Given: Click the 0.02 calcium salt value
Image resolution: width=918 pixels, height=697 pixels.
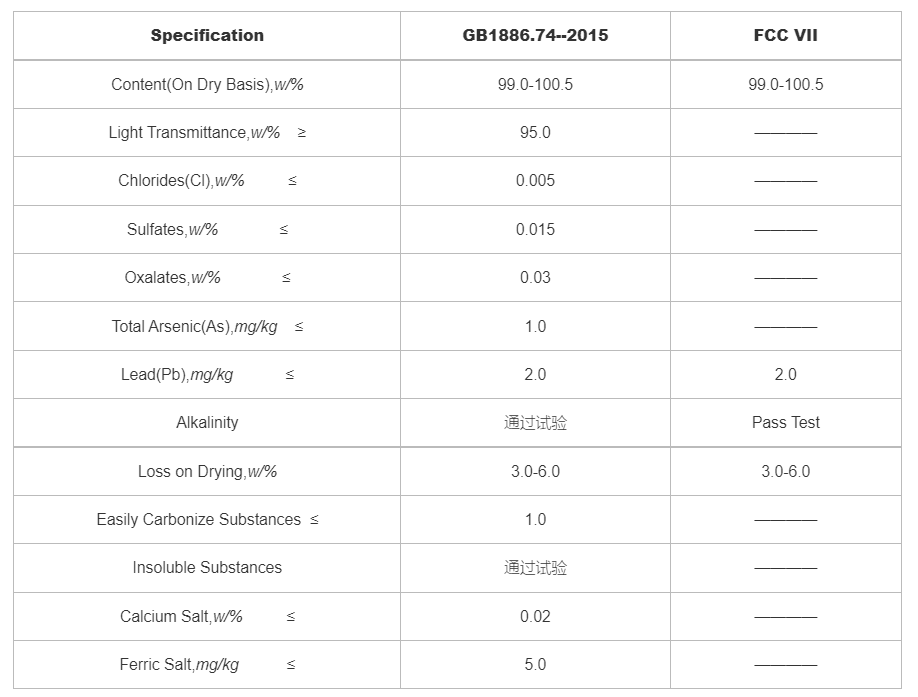Looking at the screenshot, I should click(x=535, y=616).
